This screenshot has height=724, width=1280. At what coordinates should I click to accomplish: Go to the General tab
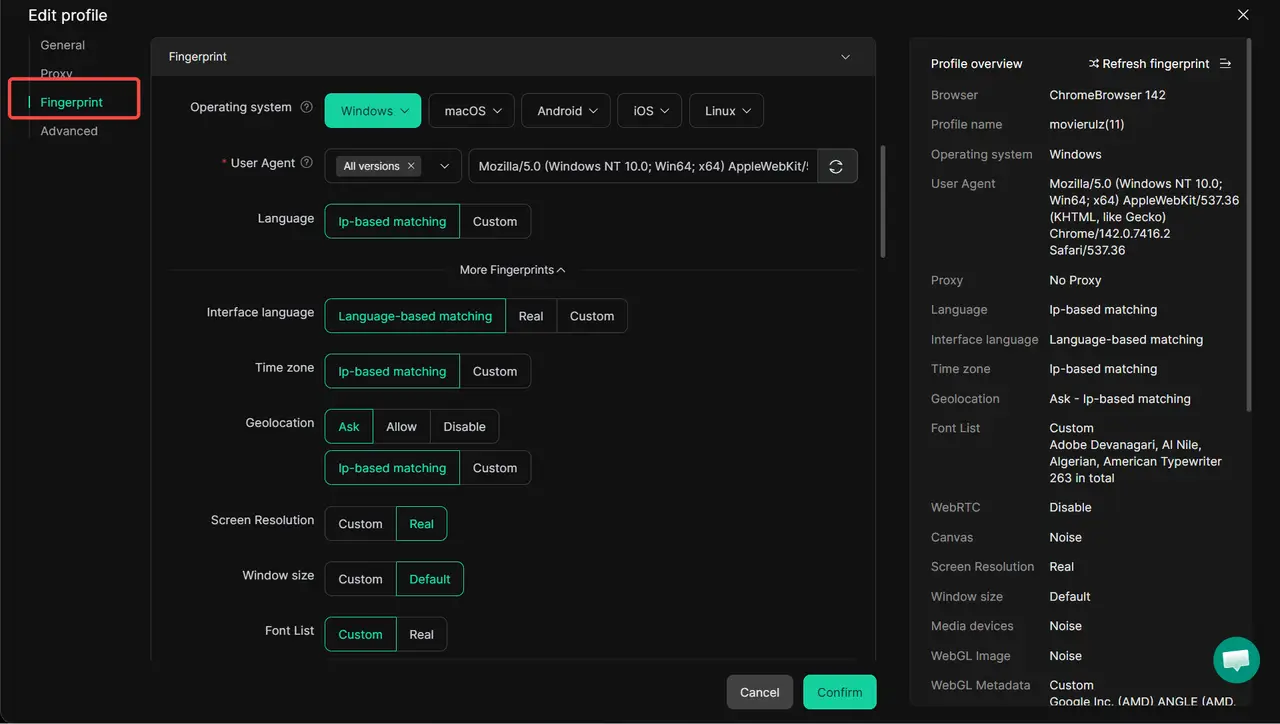click(x=62, y=45)
